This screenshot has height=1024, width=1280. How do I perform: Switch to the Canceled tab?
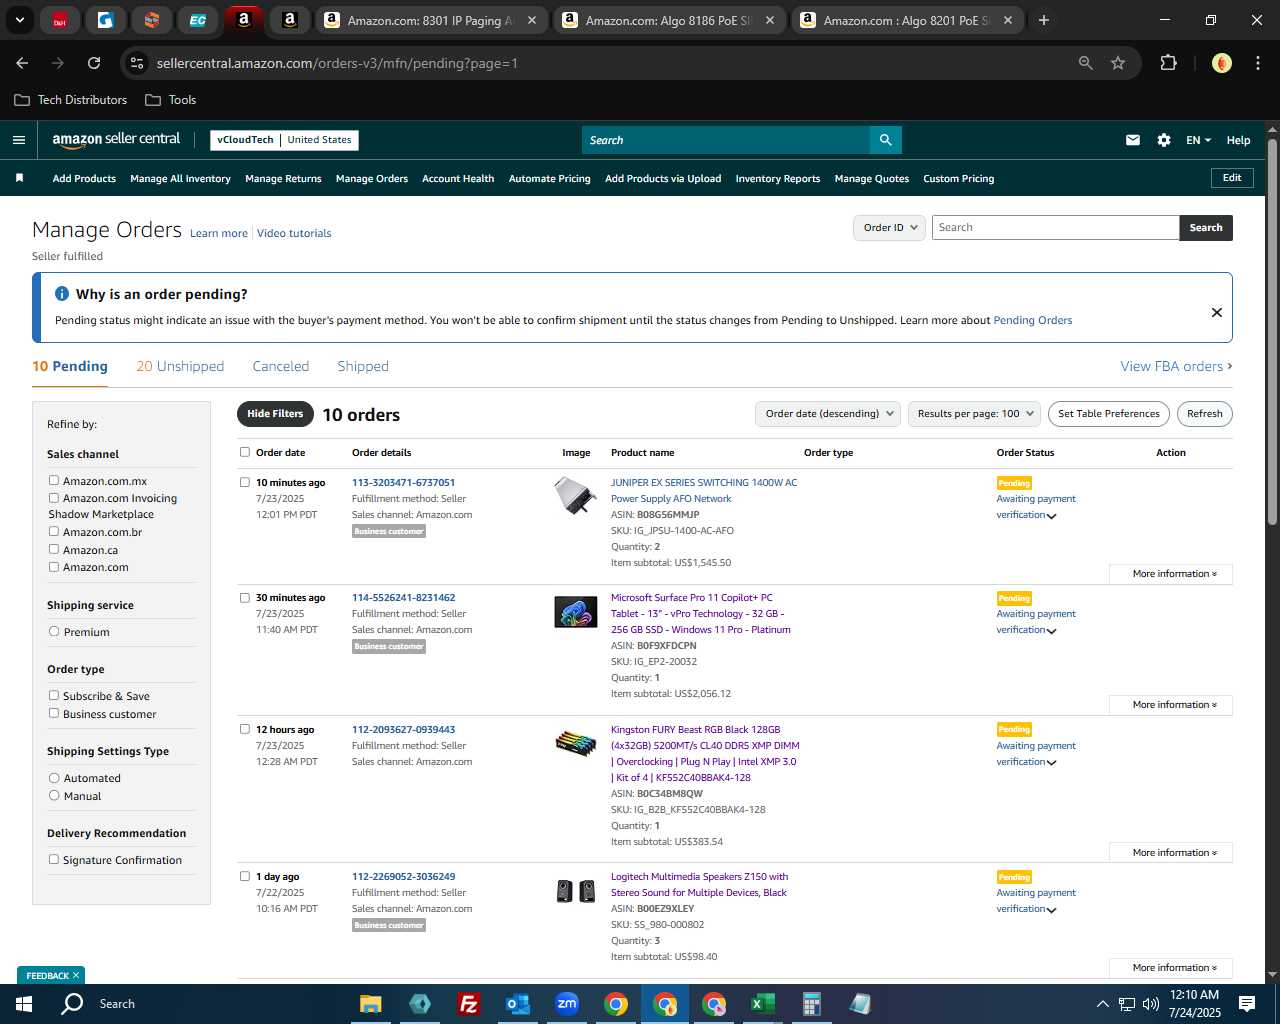(281, 366)
